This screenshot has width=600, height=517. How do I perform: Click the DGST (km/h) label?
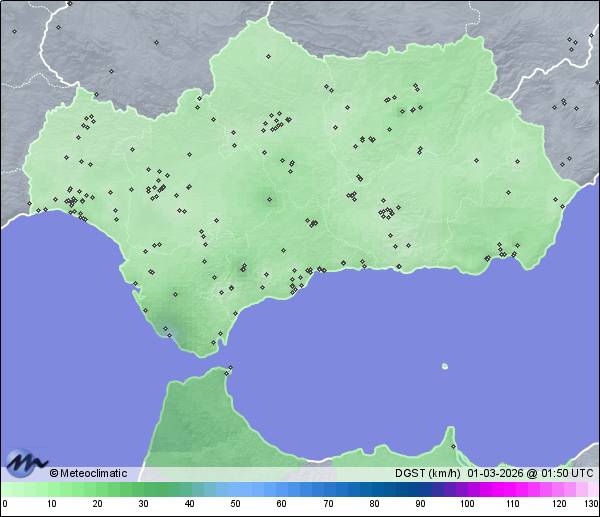(427, 473)
